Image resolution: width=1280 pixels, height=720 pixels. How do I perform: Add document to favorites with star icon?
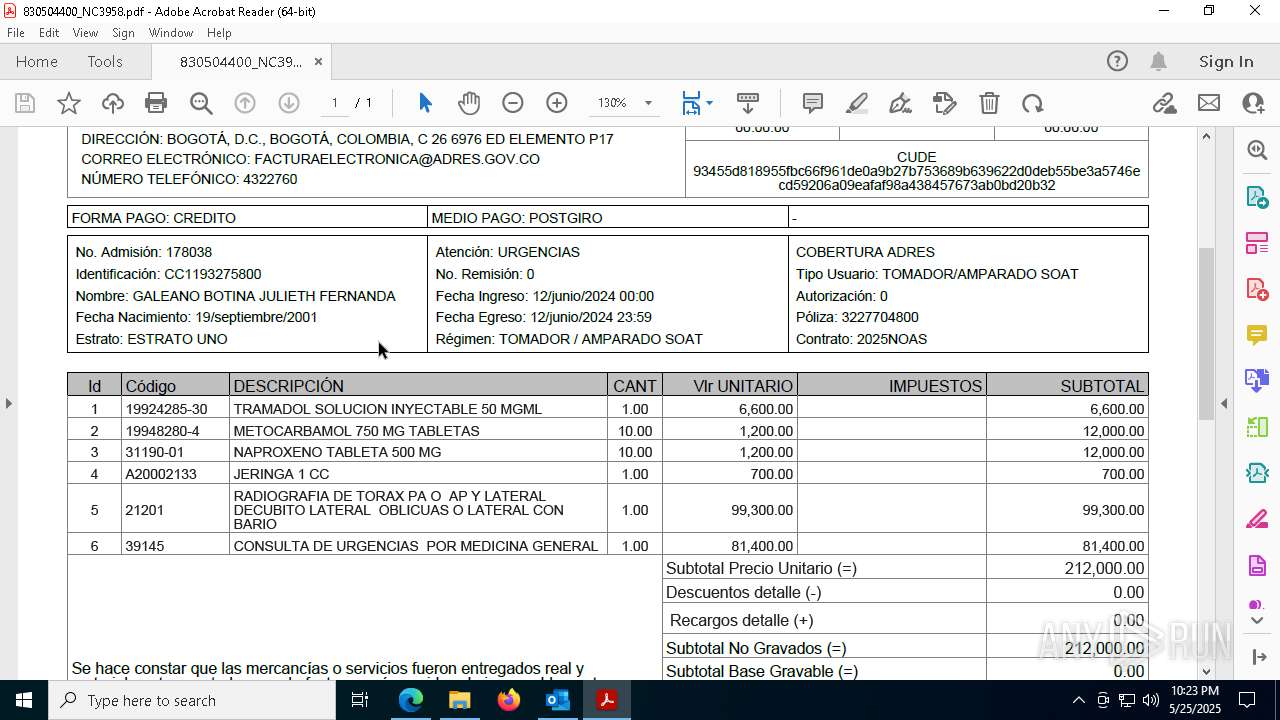click(69, 103)
